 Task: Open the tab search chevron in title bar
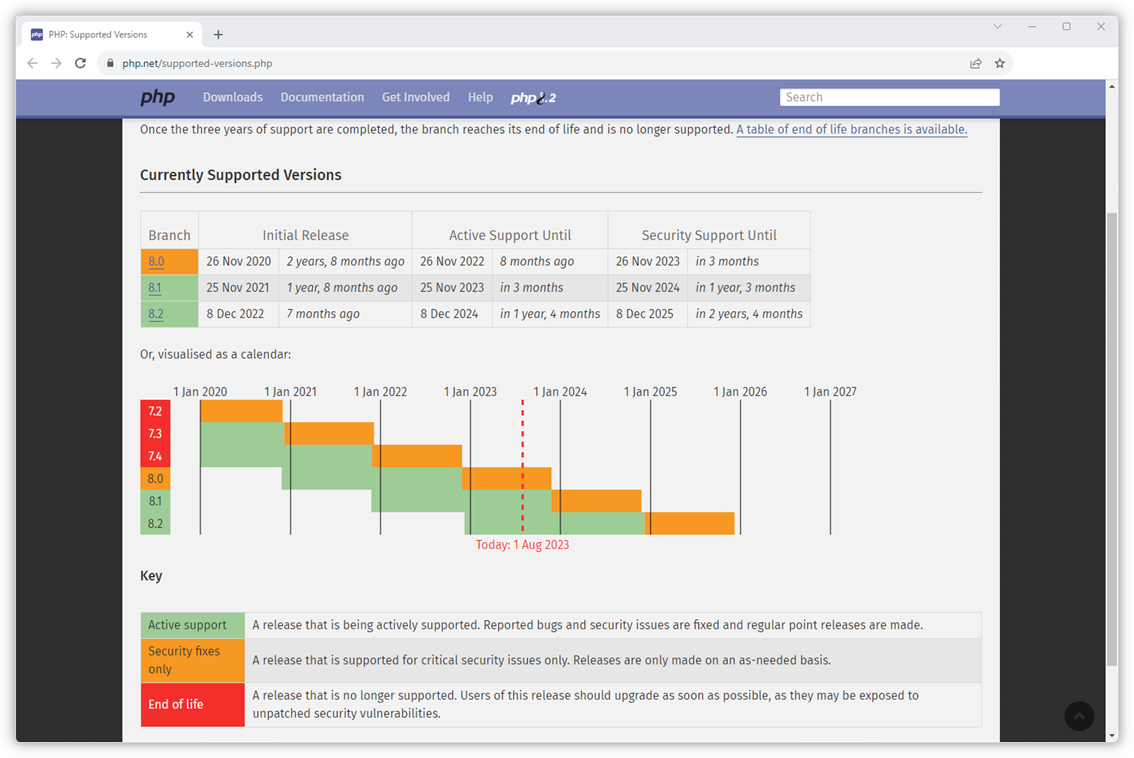(997, 27)
